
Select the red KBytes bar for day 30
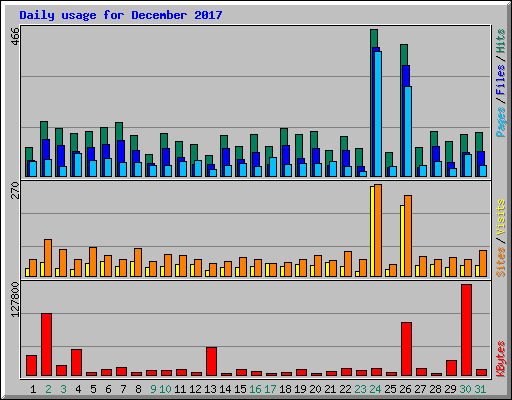466,330
